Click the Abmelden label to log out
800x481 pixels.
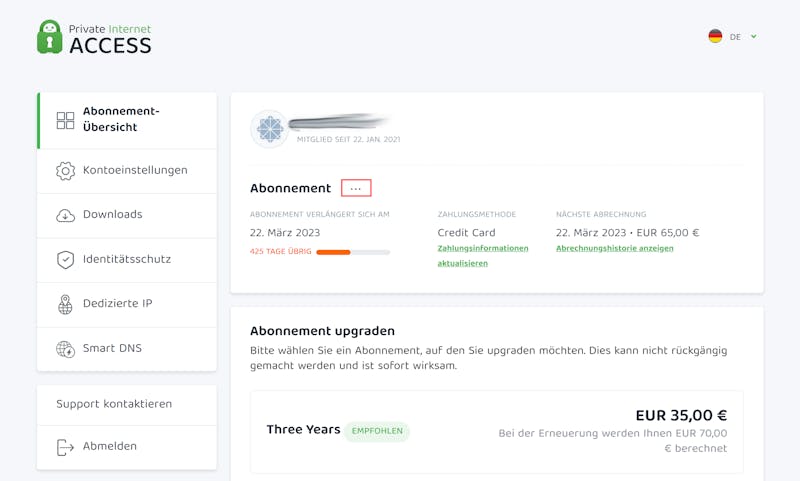point(110,446)
